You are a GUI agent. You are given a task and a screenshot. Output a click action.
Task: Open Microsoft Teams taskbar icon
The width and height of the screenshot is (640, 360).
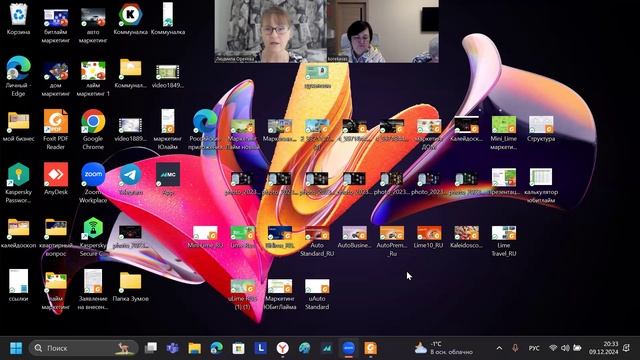pos(173,348)
